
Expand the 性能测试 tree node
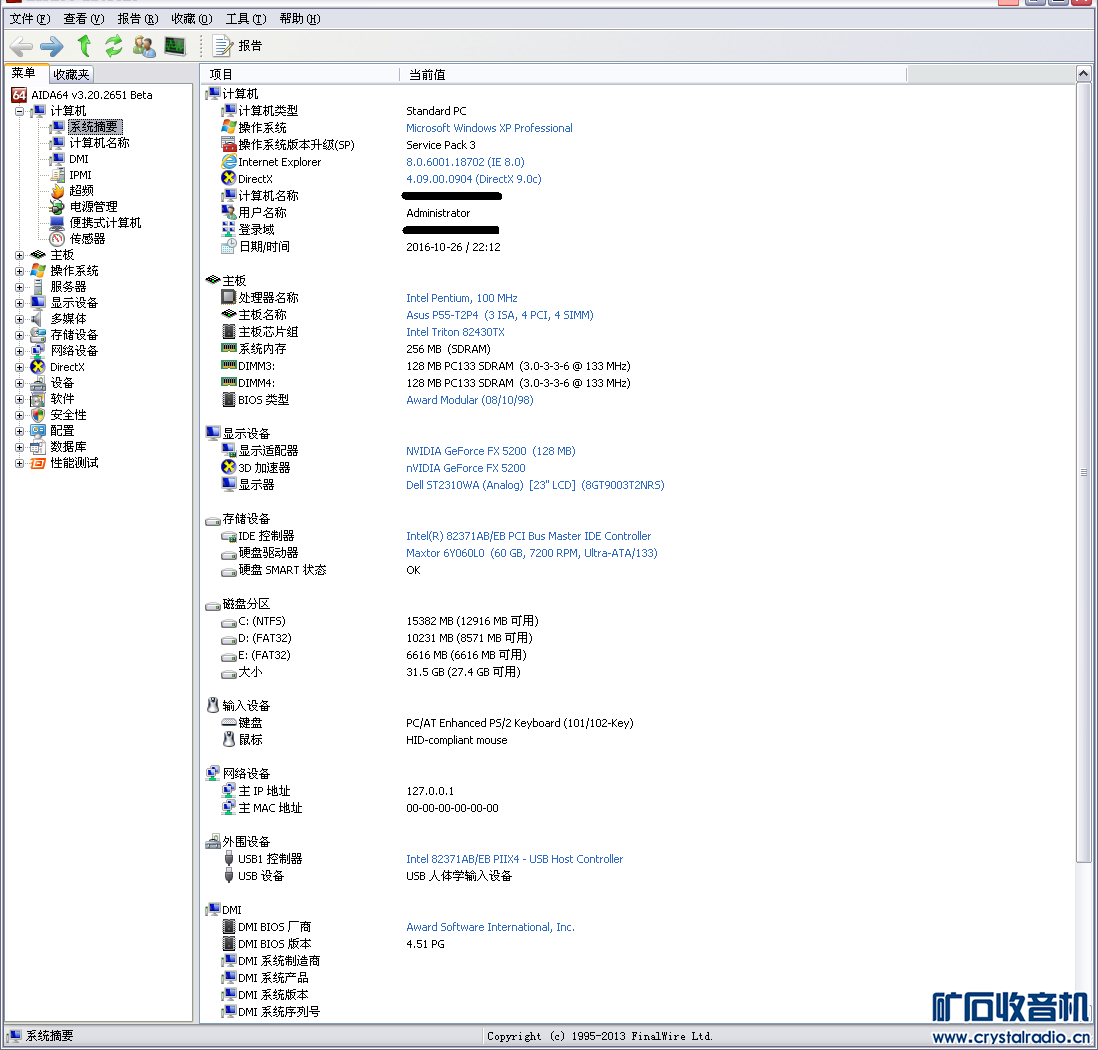click(20, 464)
